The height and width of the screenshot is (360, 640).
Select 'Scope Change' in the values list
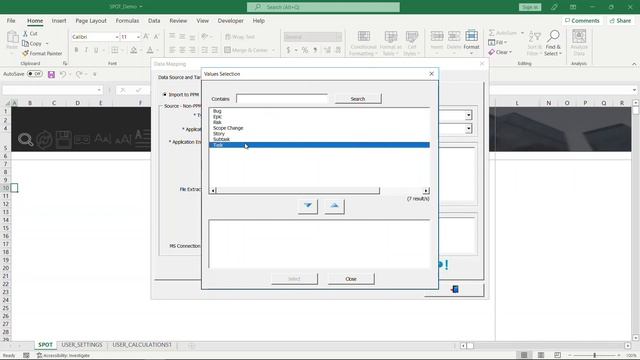click(x=228, y=128)
